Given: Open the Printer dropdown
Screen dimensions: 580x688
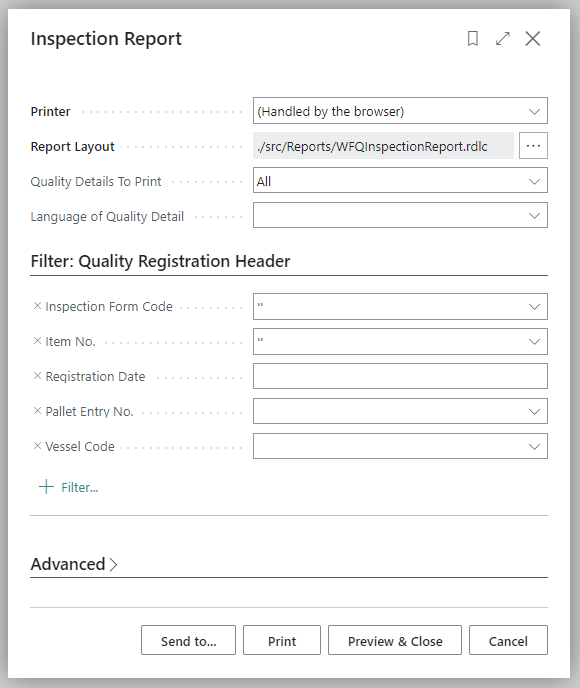Looking at the screenshot, I should click(400, 111).
